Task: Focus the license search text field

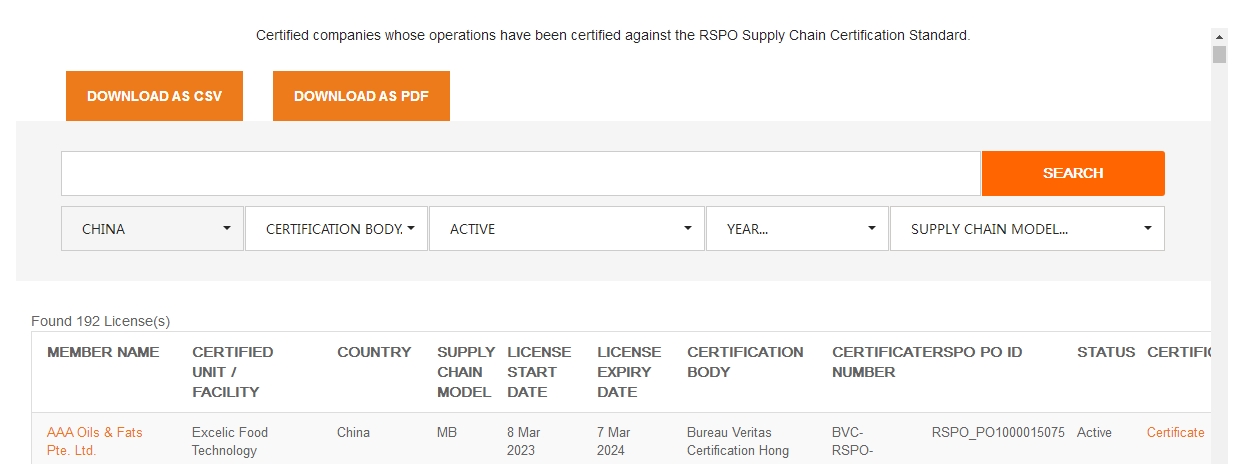Action: (520, 173)
